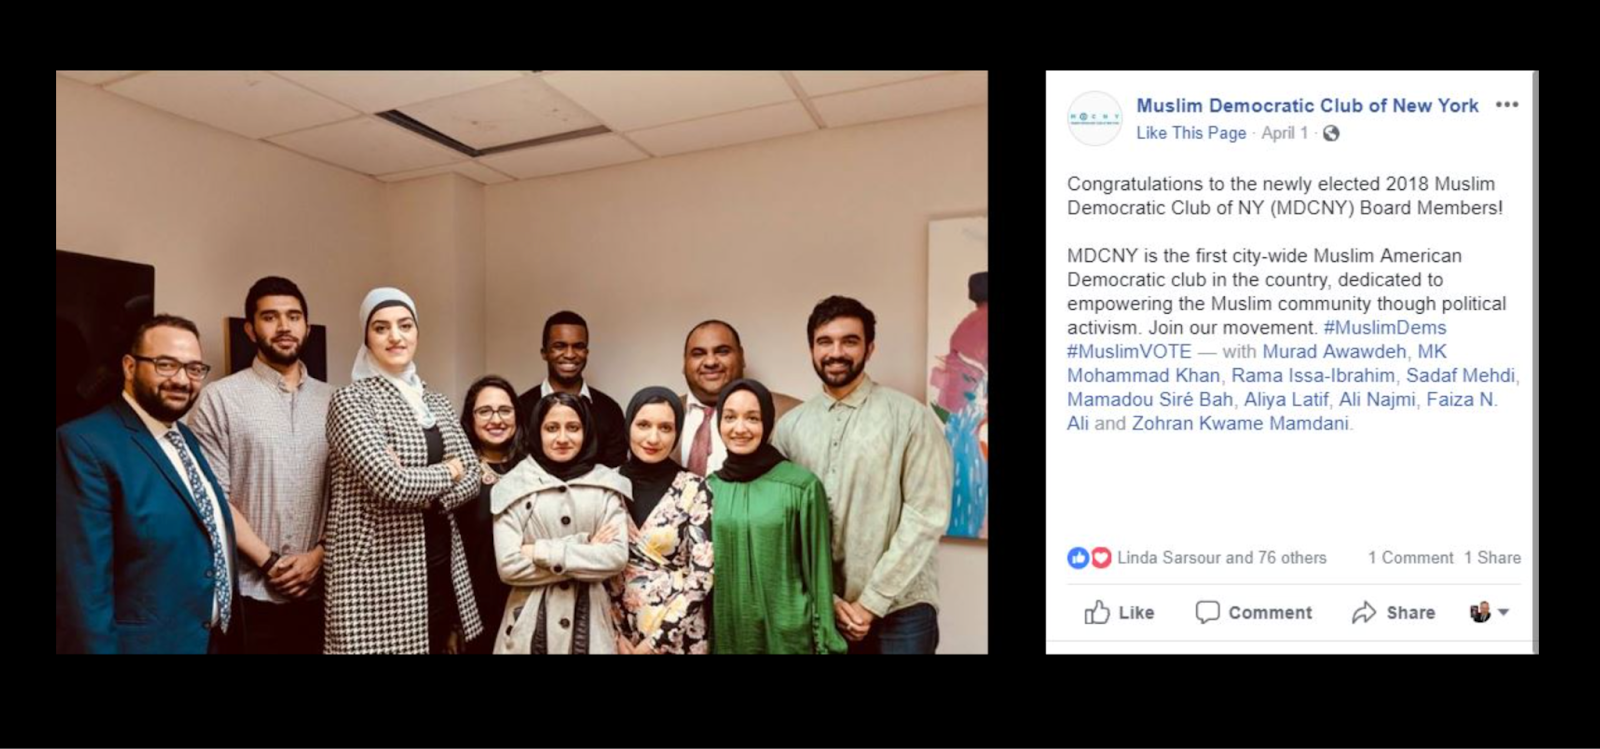Viewport: 1600px width, 749px height.
Task: Click the Comment speech-bubble button
Action: pyautogui.click(x=1254, y=612)
